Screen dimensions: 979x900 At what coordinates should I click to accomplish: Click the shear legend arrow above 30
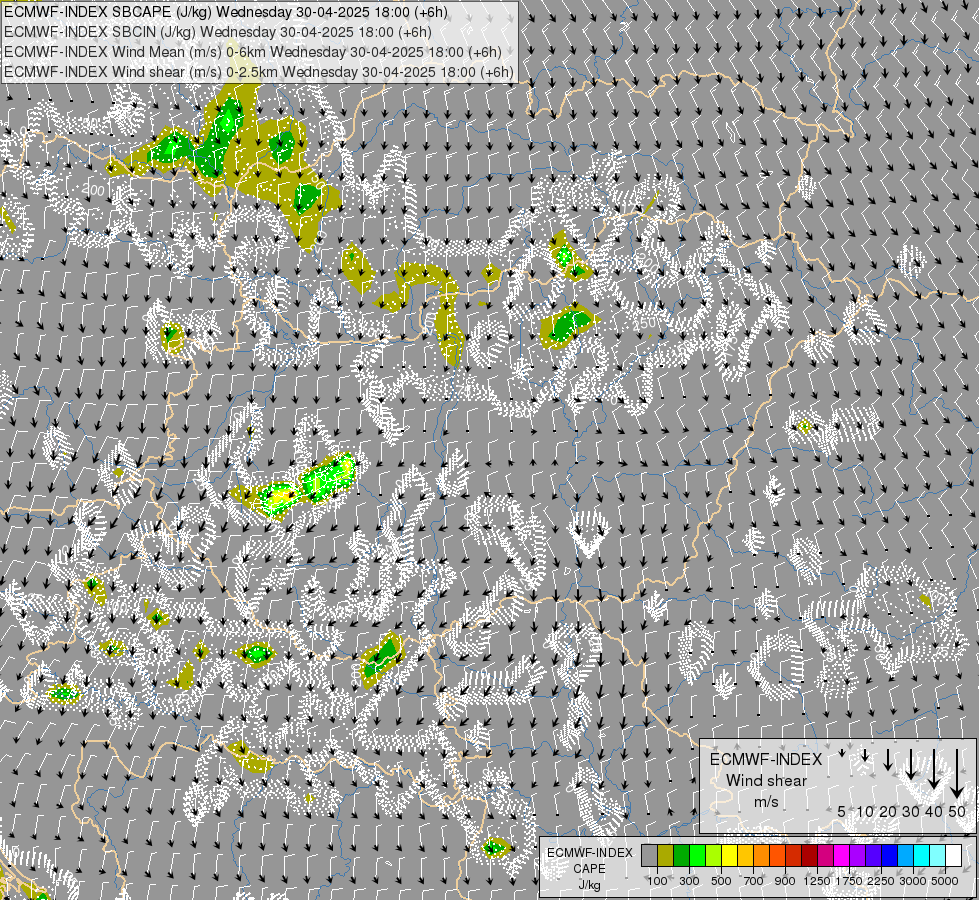(910, 764)
